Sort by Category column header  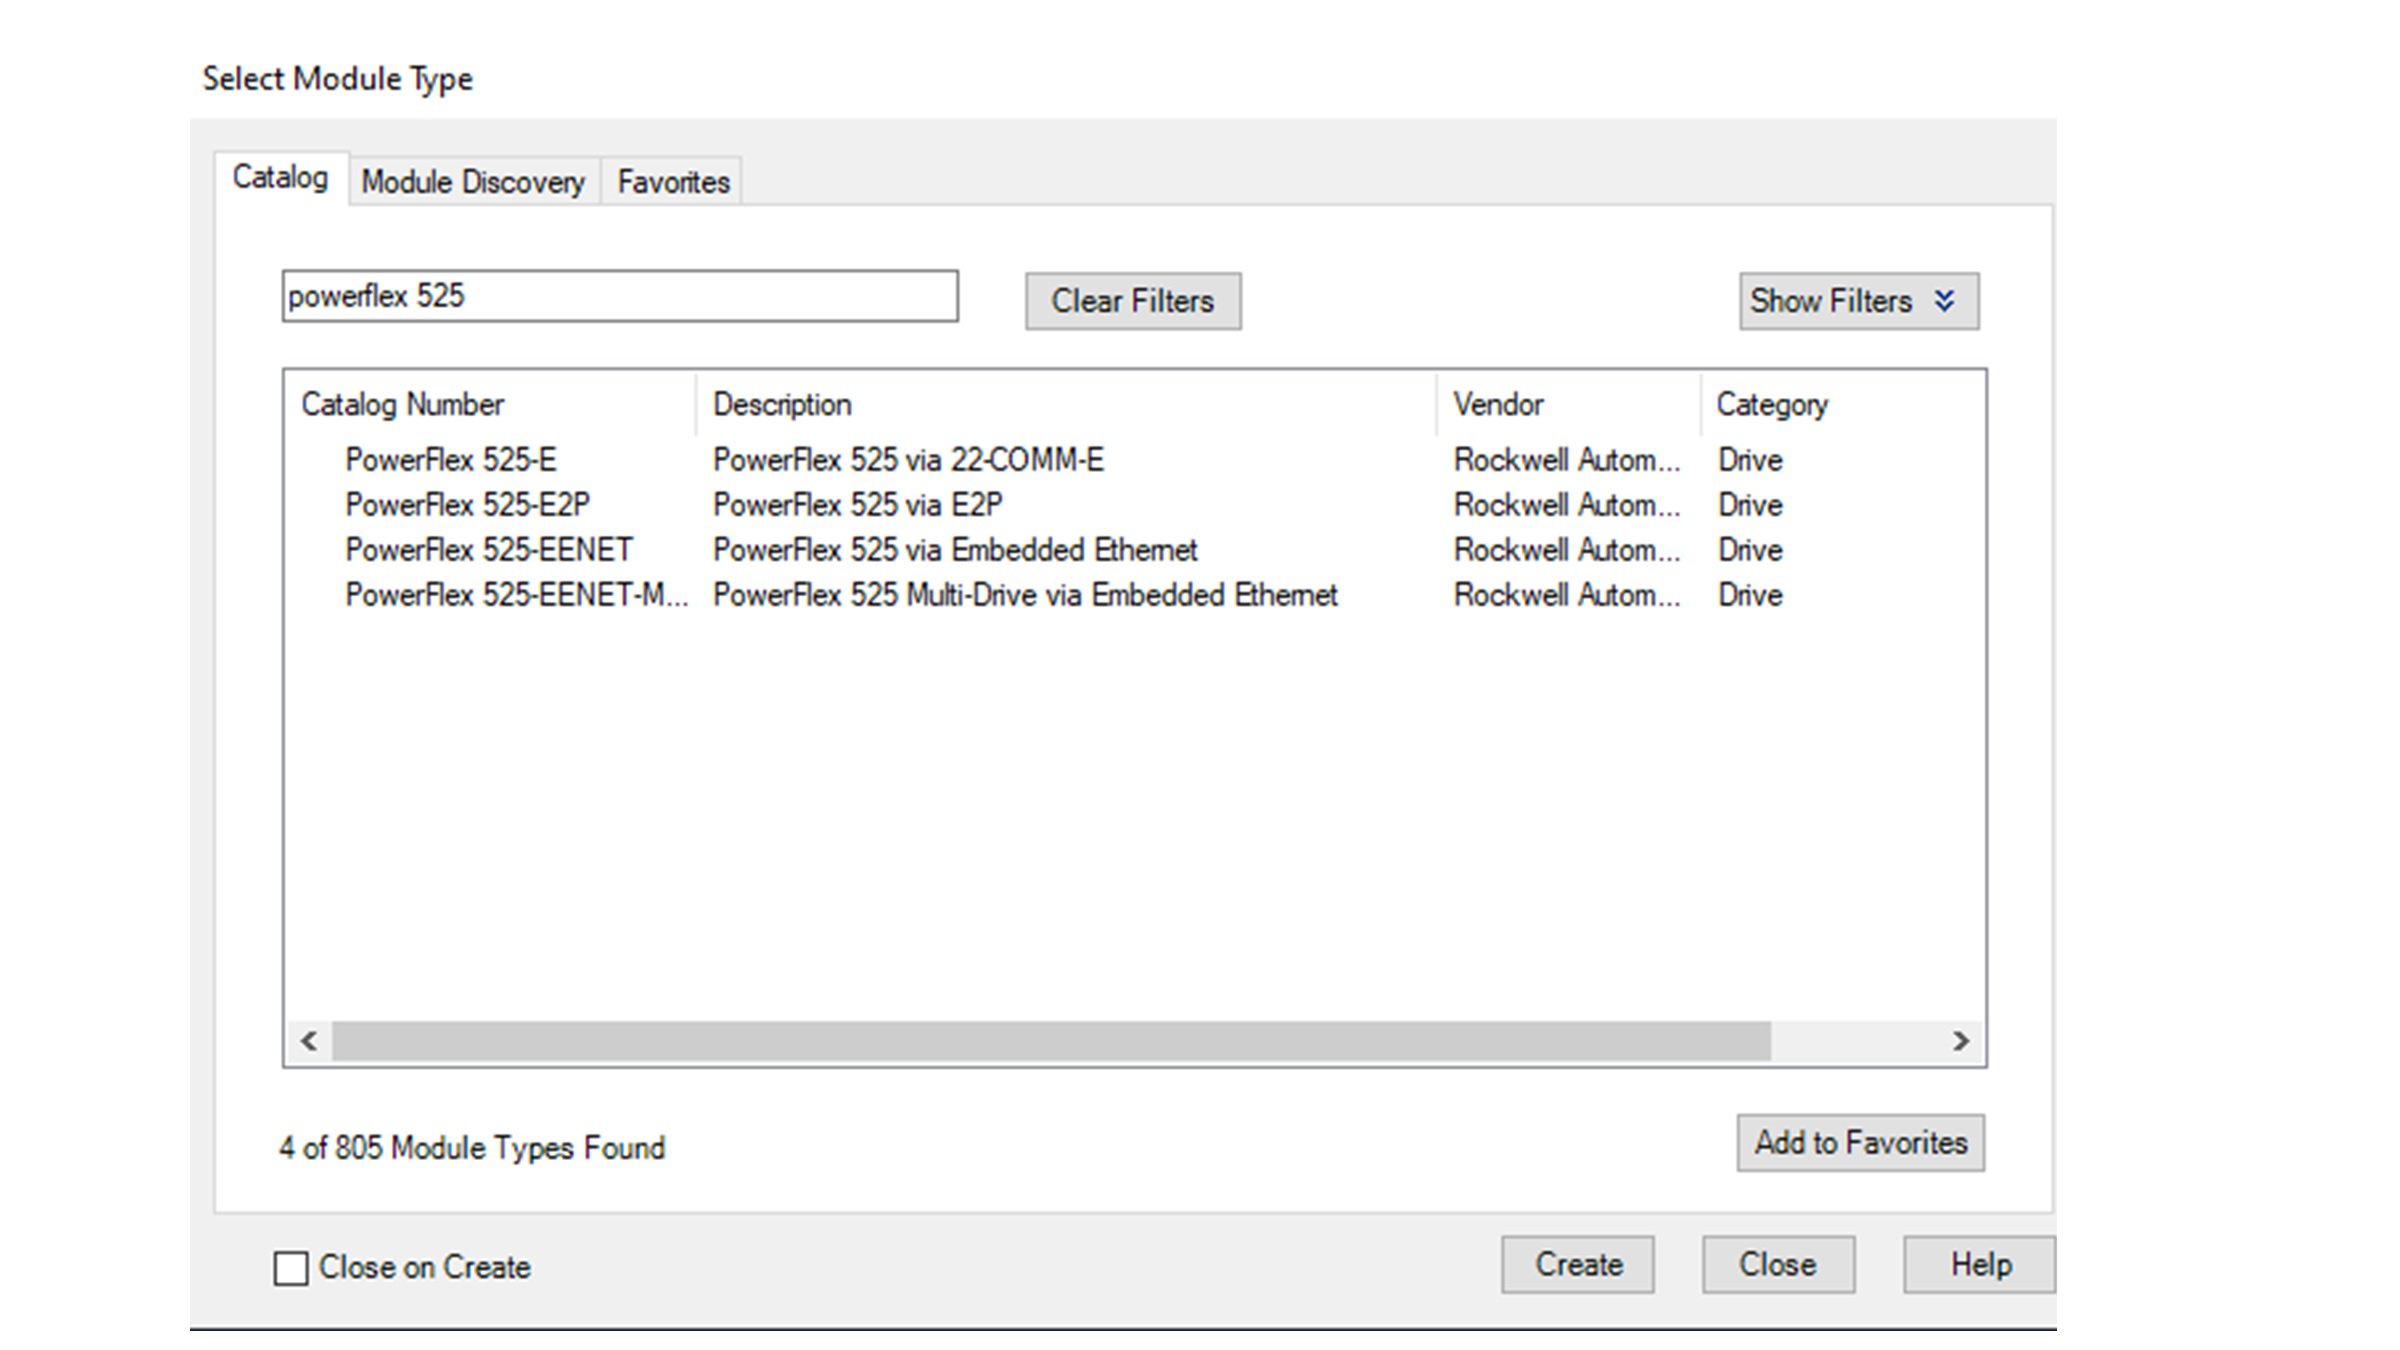pyautogui.click(x=1842, y=404)
